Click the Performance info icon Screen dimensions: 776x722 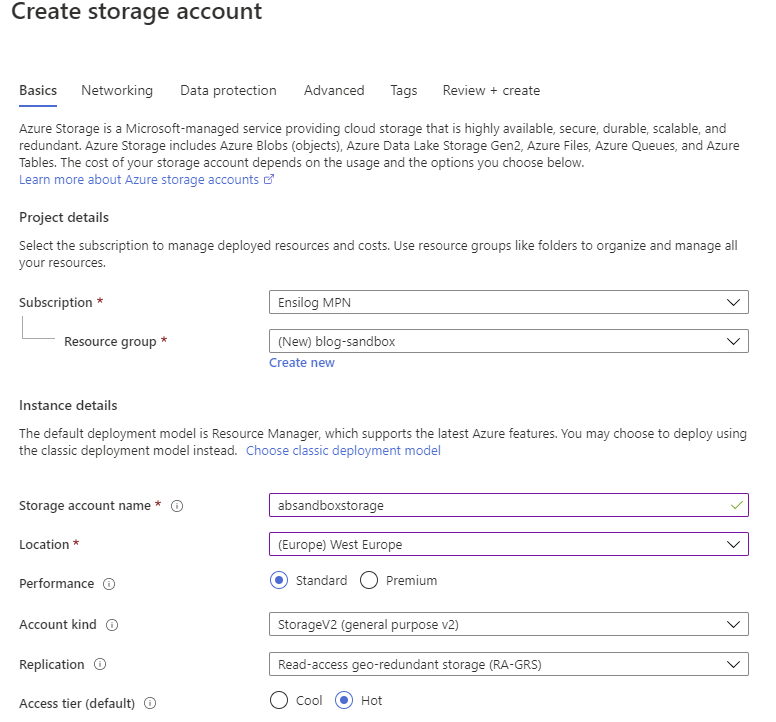pos(109,584)
